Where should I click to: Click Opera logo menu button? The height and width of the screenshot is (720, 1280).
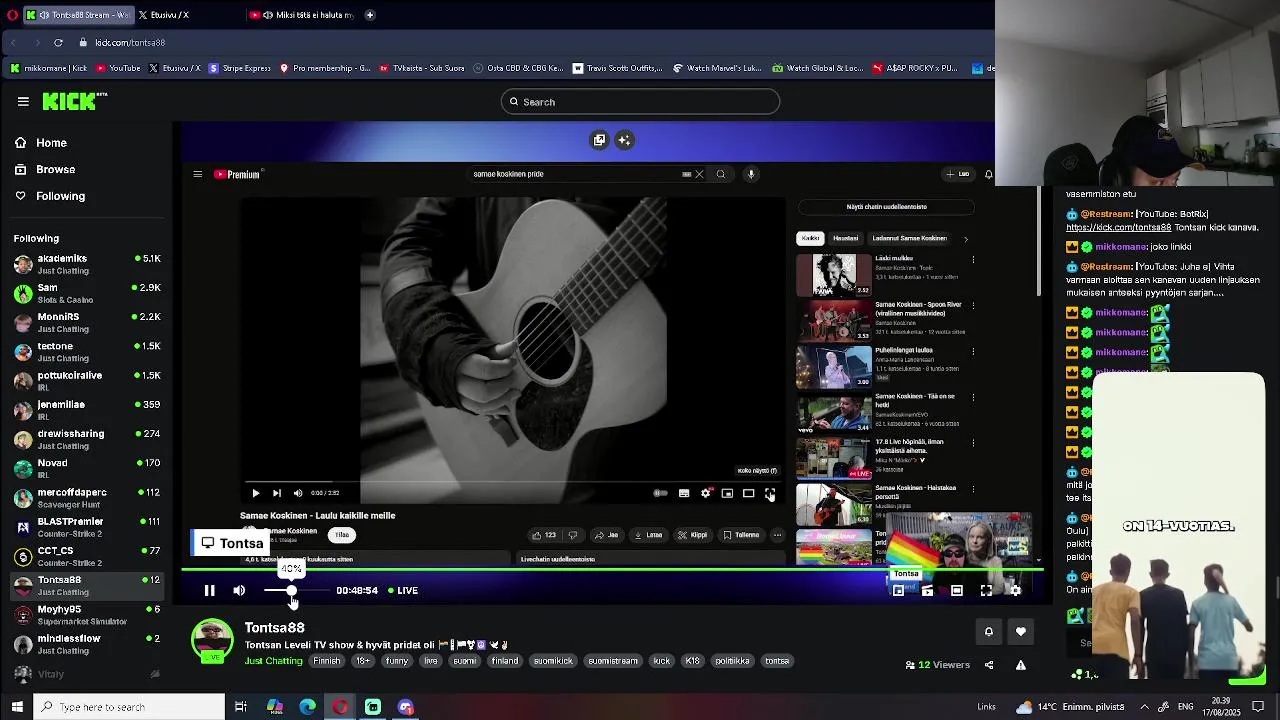(12, 15)
